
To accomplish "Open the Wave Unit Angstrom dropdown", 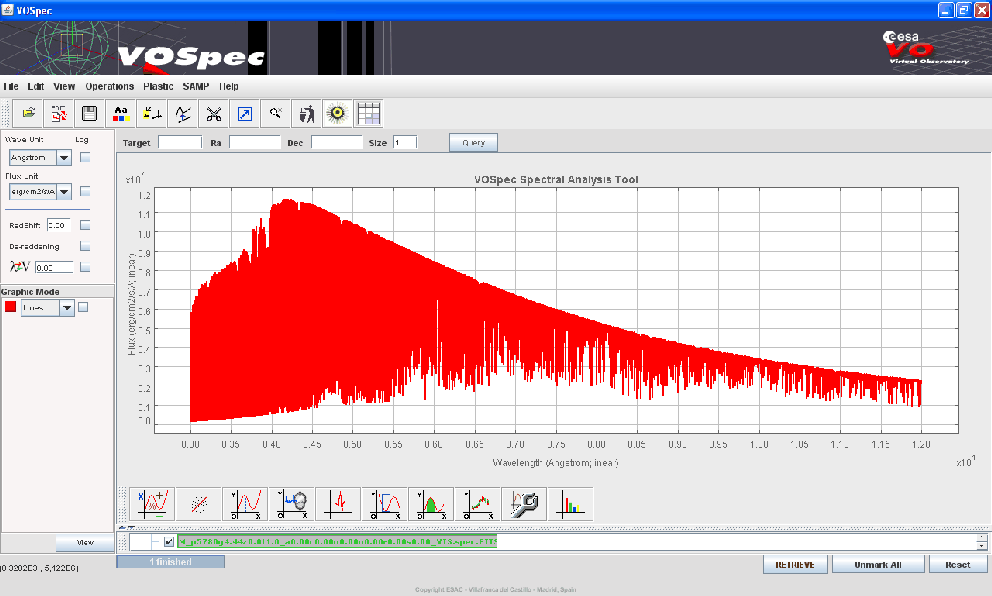I will coord(64,157).
